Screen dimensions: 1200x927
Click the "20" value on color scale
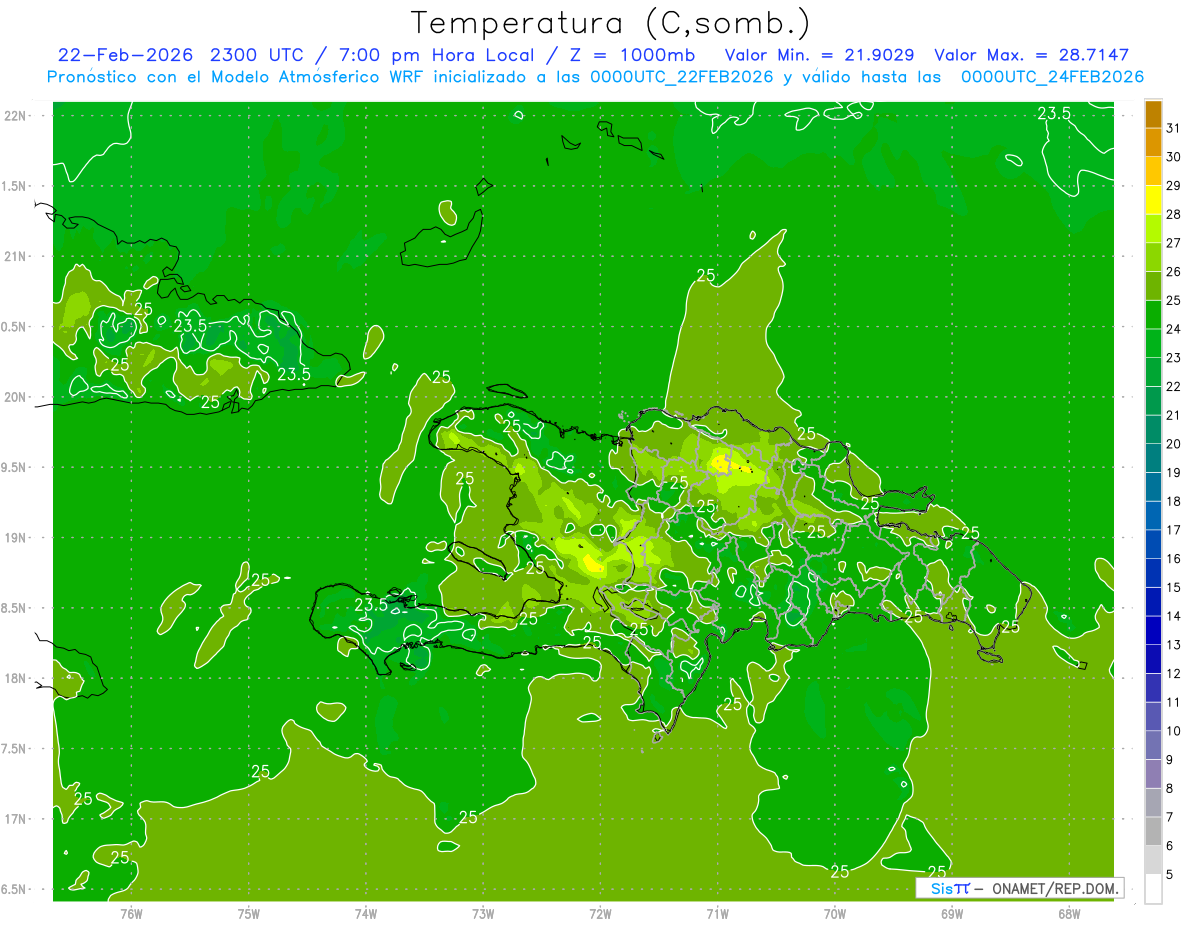(1173, 444)
